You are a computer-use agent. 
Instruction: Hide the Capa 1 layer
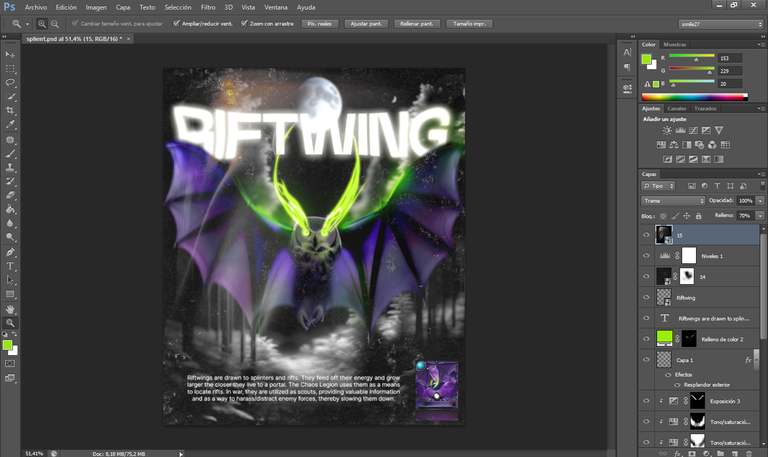pos(646,360)
